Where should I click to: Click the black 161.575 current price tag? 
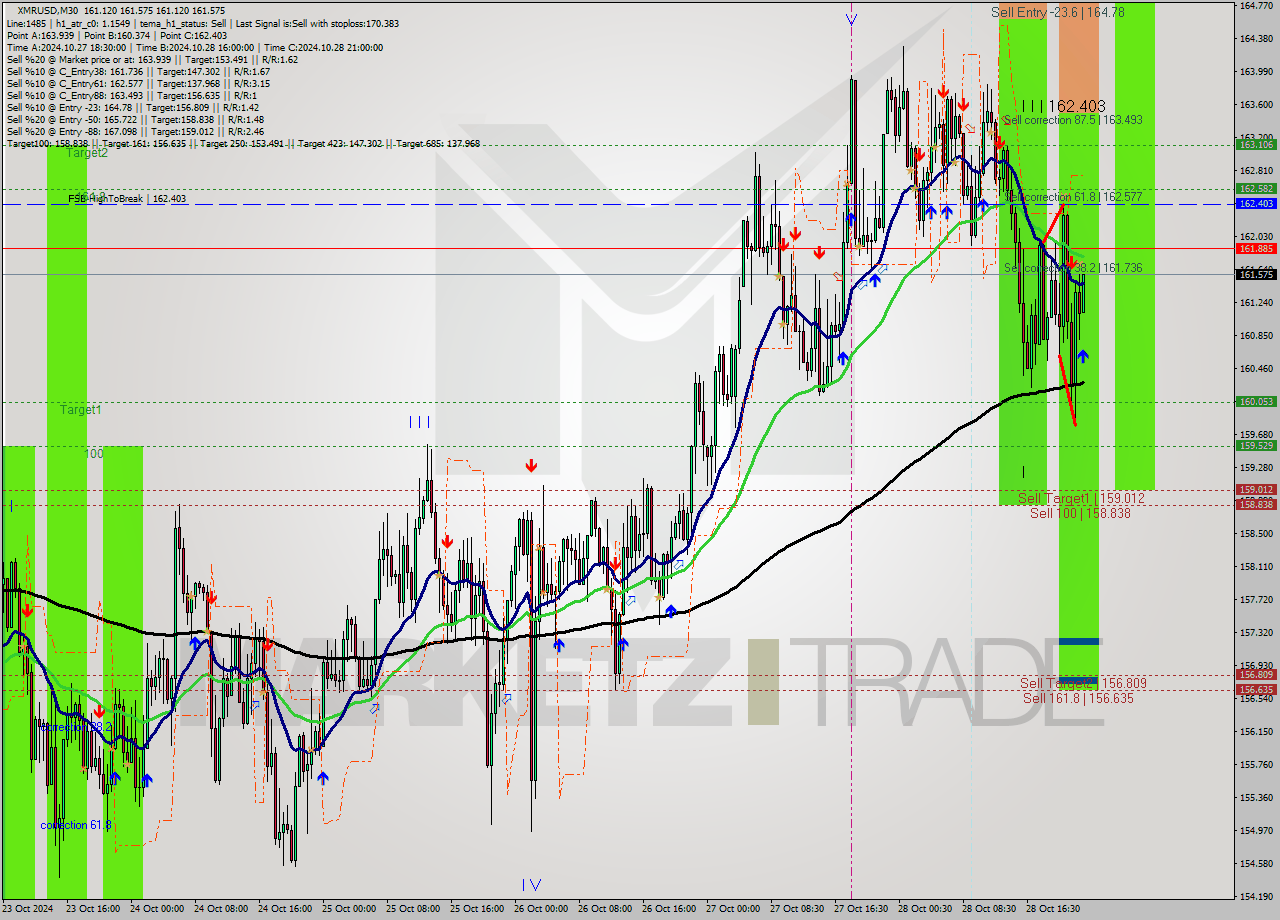click(1256, 274)
